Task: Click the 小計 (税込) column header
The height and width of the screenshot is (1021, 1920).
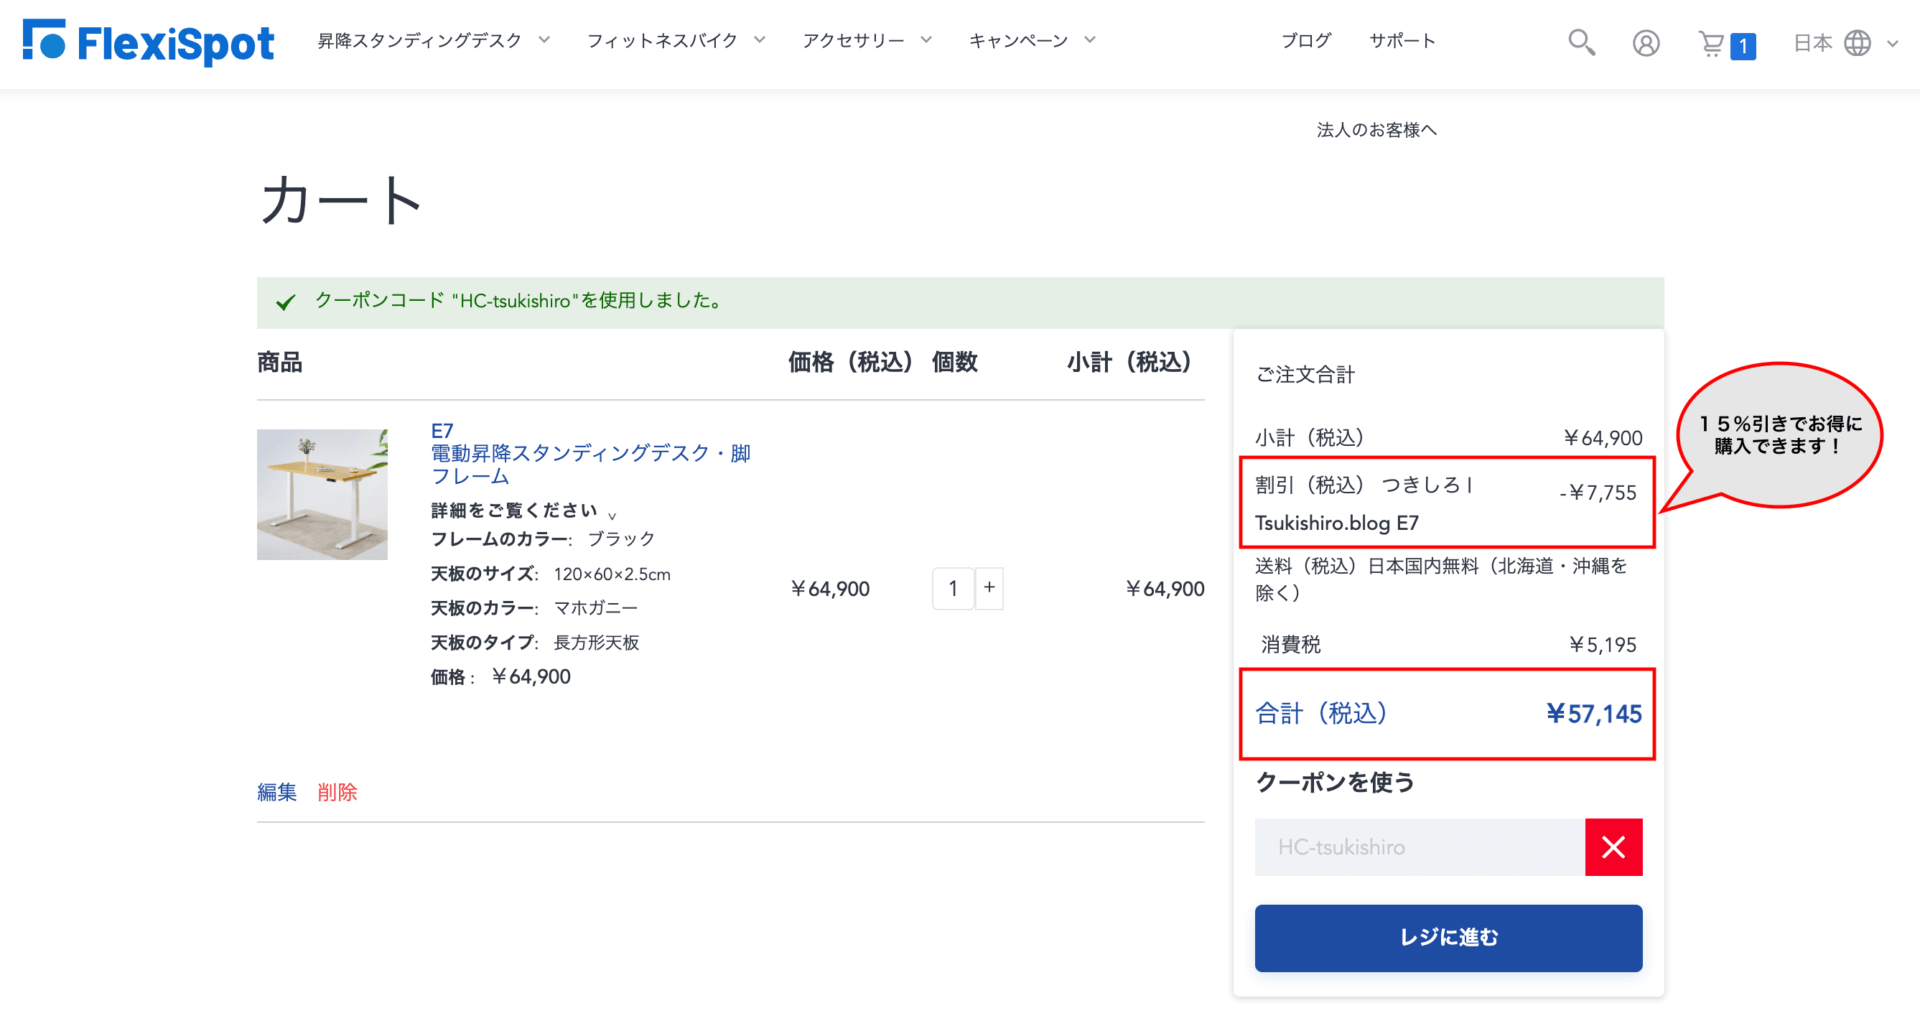Action: tap(1129, 362)
